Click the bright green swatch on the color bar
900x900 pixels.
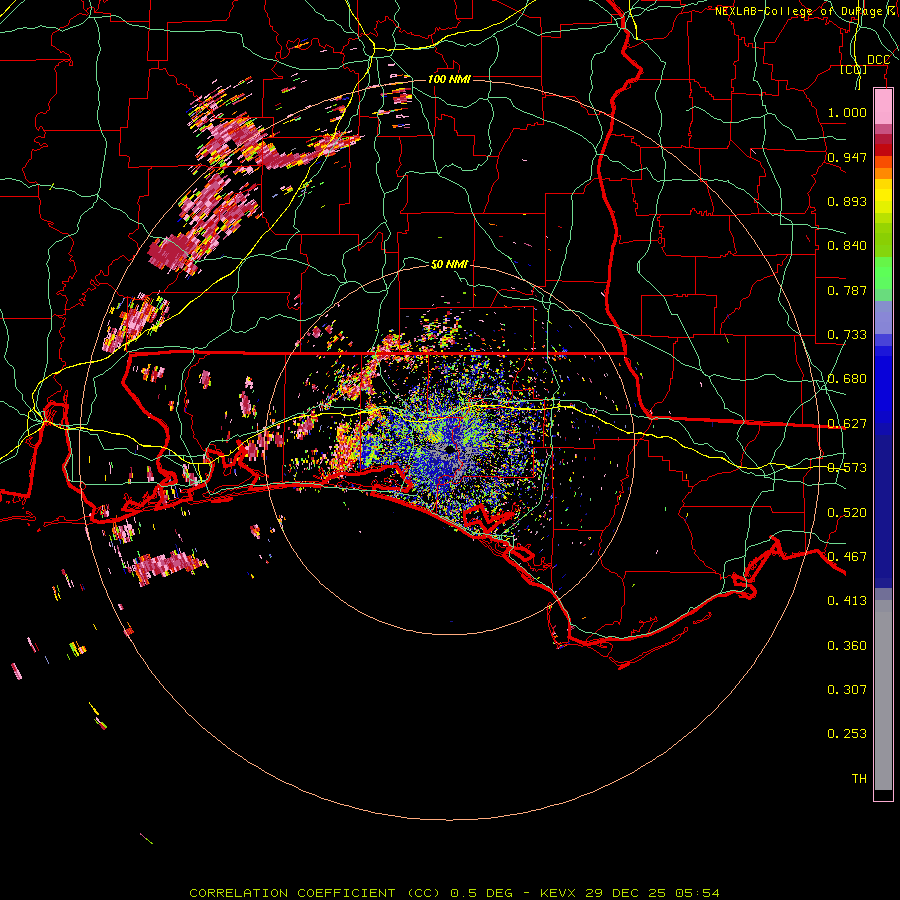click(x=883, y=273)
